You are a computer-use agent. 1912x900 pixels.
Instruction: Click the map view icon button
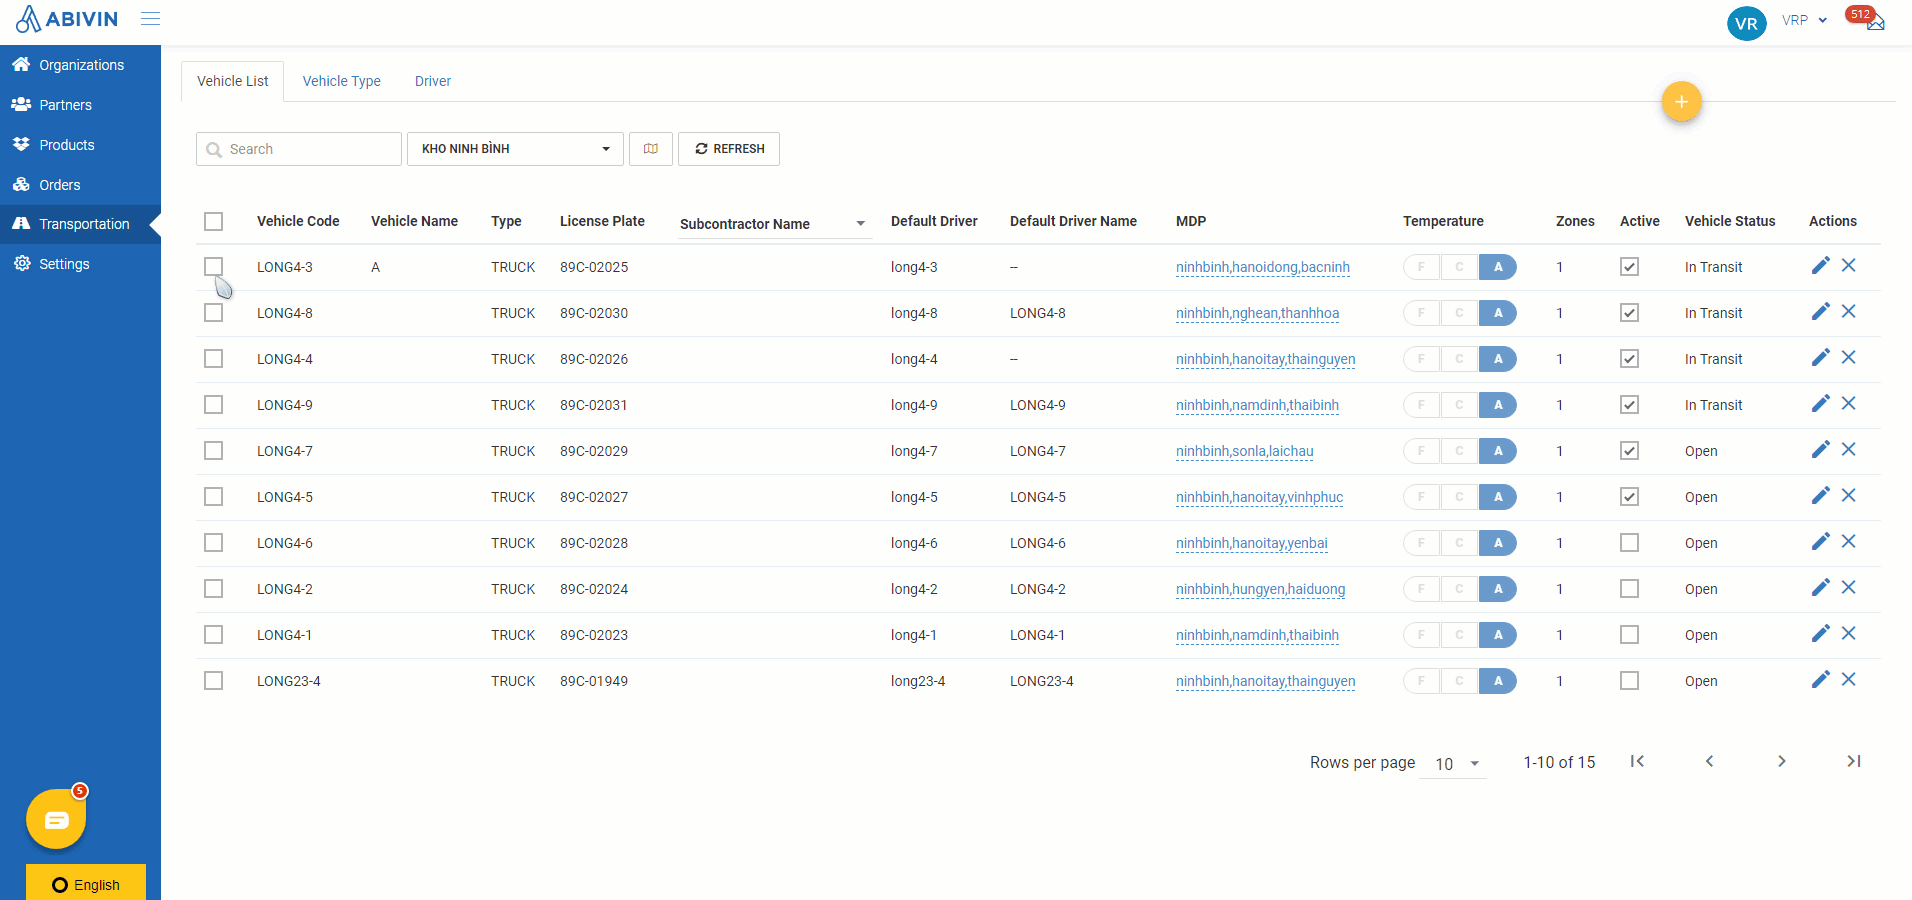point(651,149)
